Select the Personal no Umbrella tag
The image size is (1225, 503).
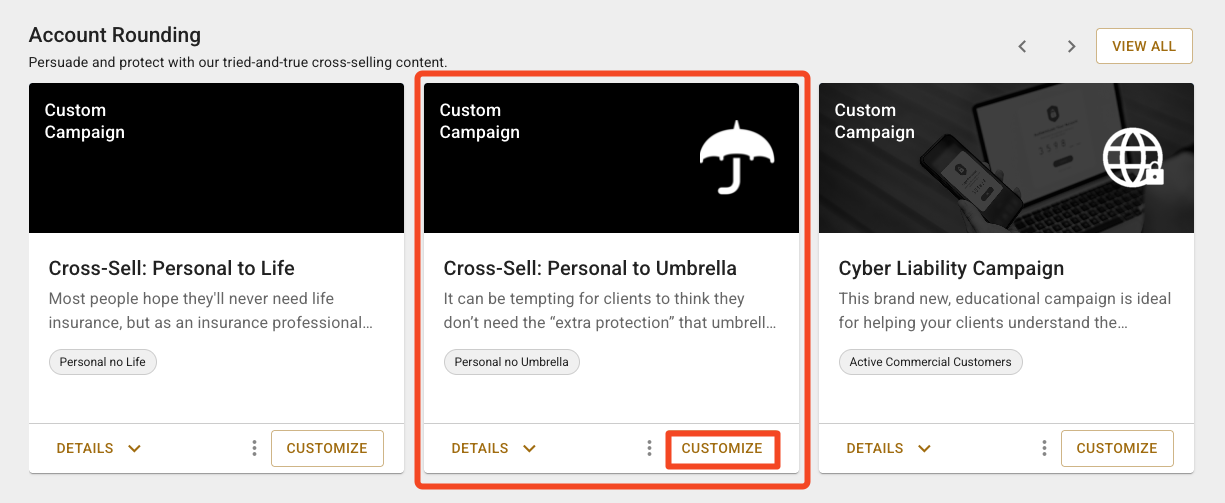pos(511,362)
